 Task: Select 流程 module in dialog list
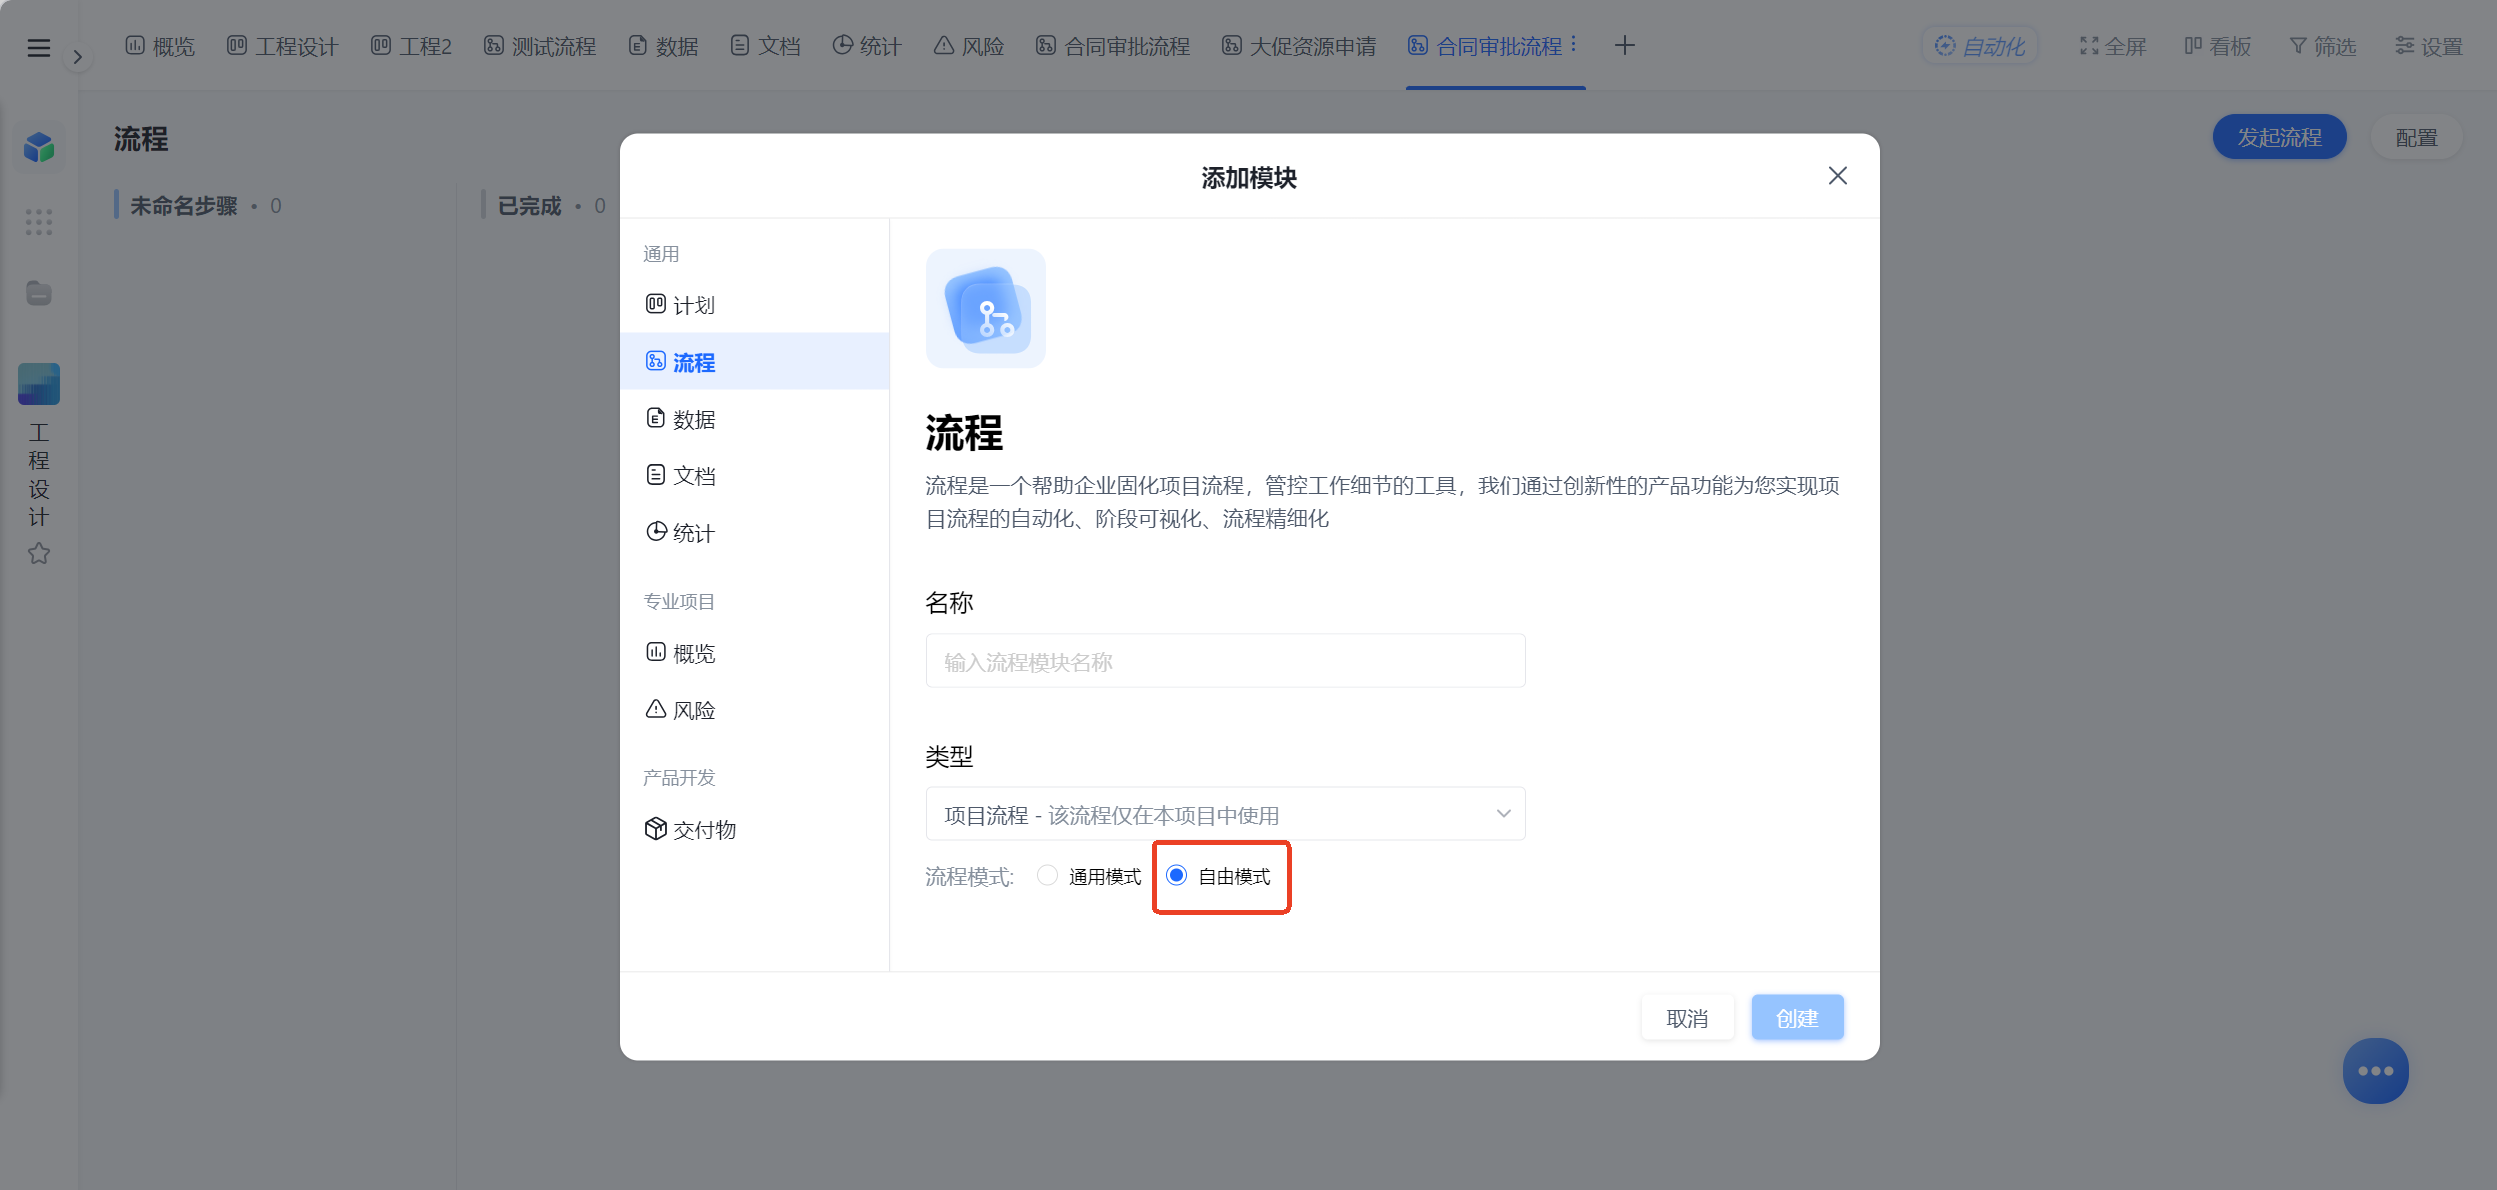[754, 362]
